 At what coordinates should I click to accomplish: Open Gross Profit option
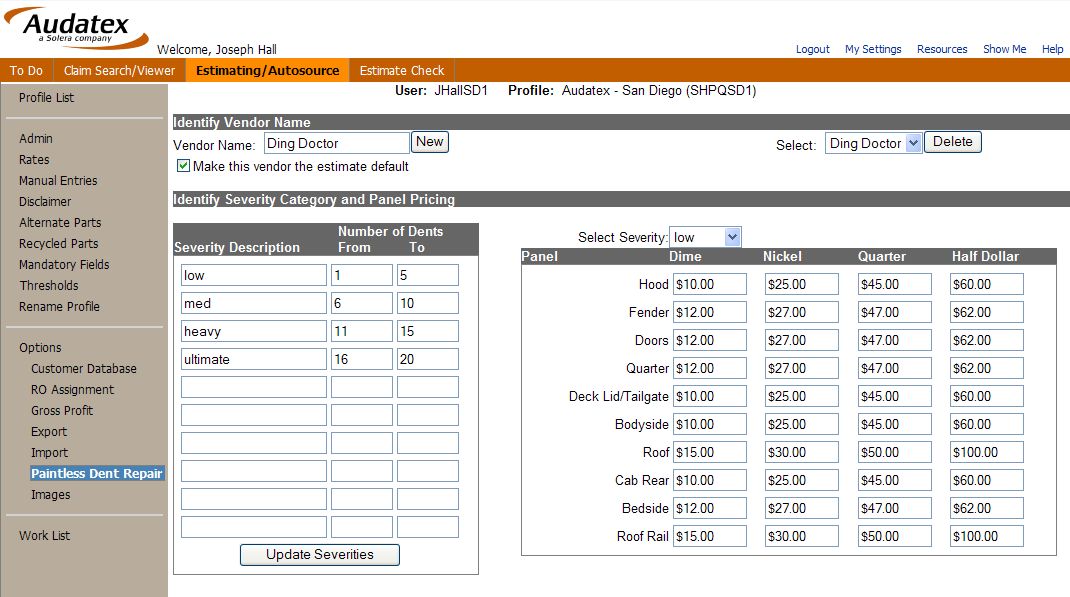[x=62, y=411]
